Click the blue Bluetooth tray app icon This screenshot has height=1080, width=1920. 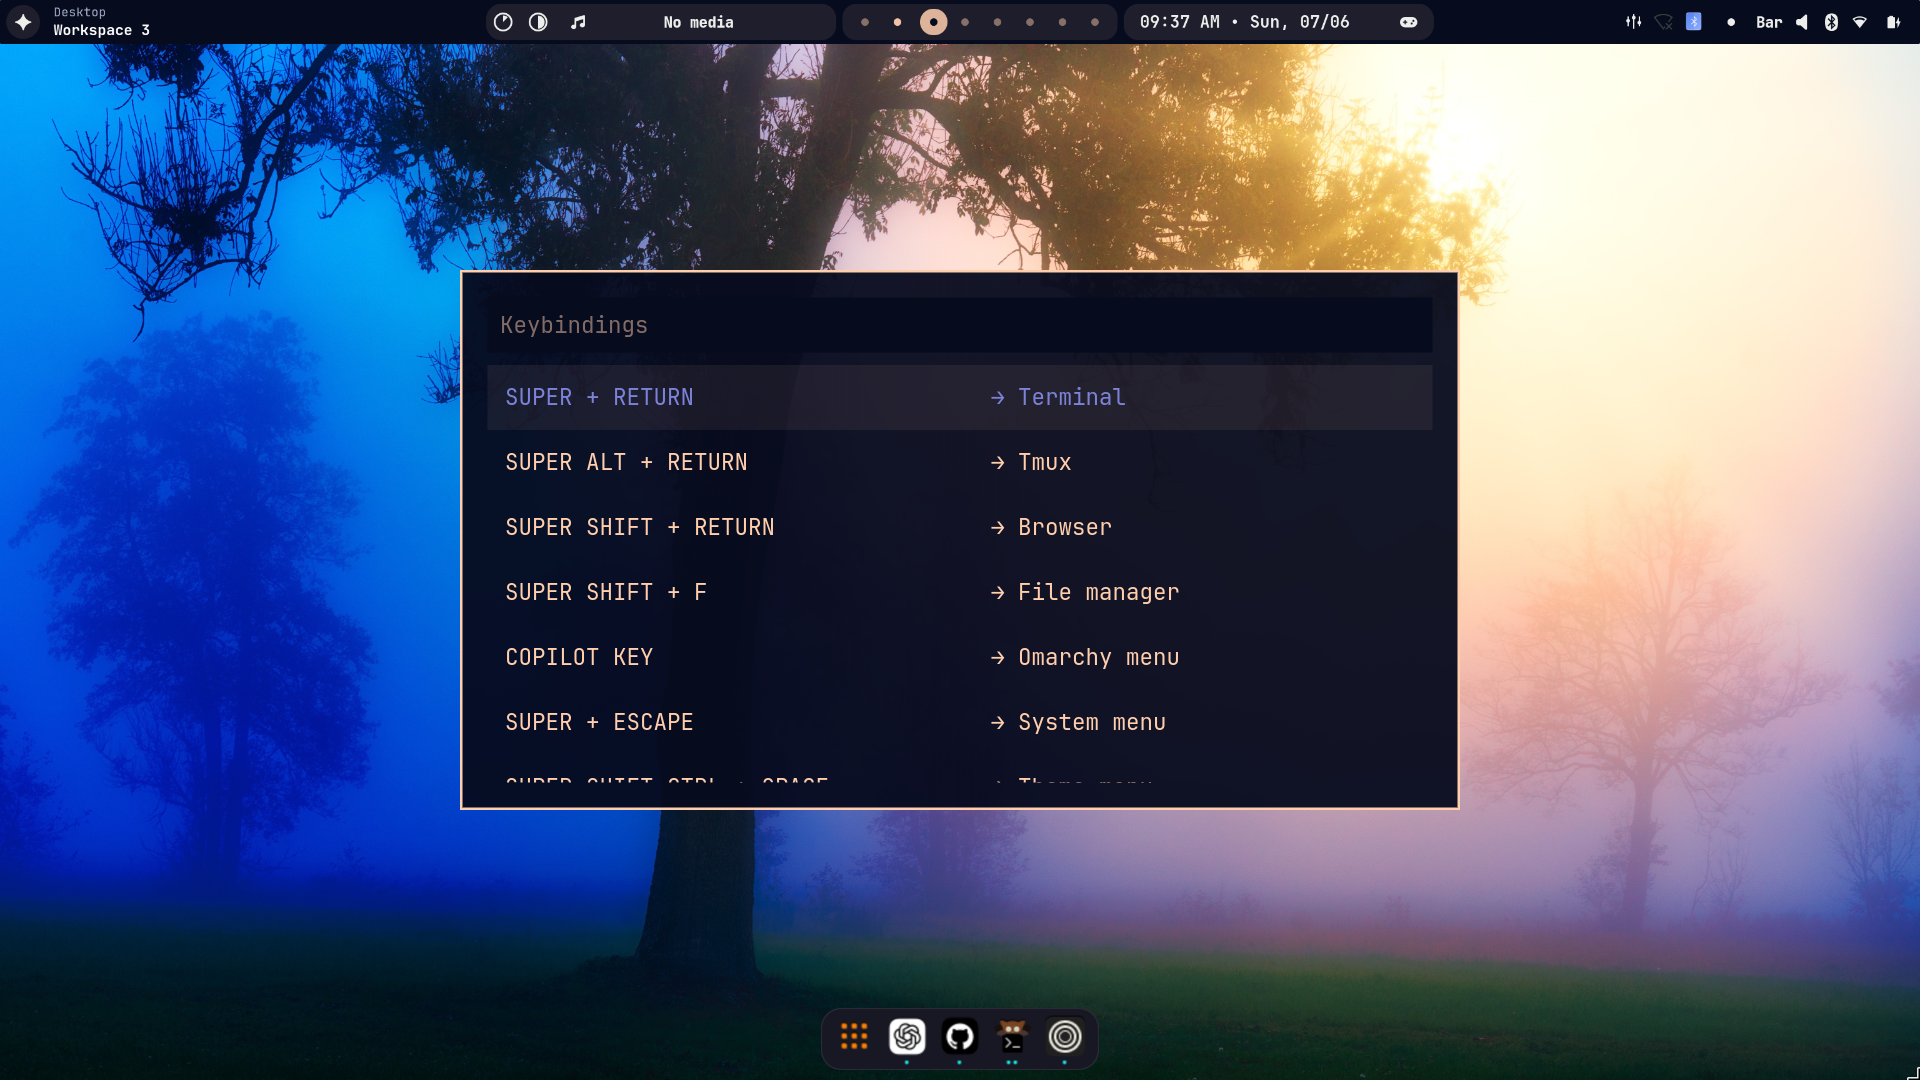[x=1694, y=21]
